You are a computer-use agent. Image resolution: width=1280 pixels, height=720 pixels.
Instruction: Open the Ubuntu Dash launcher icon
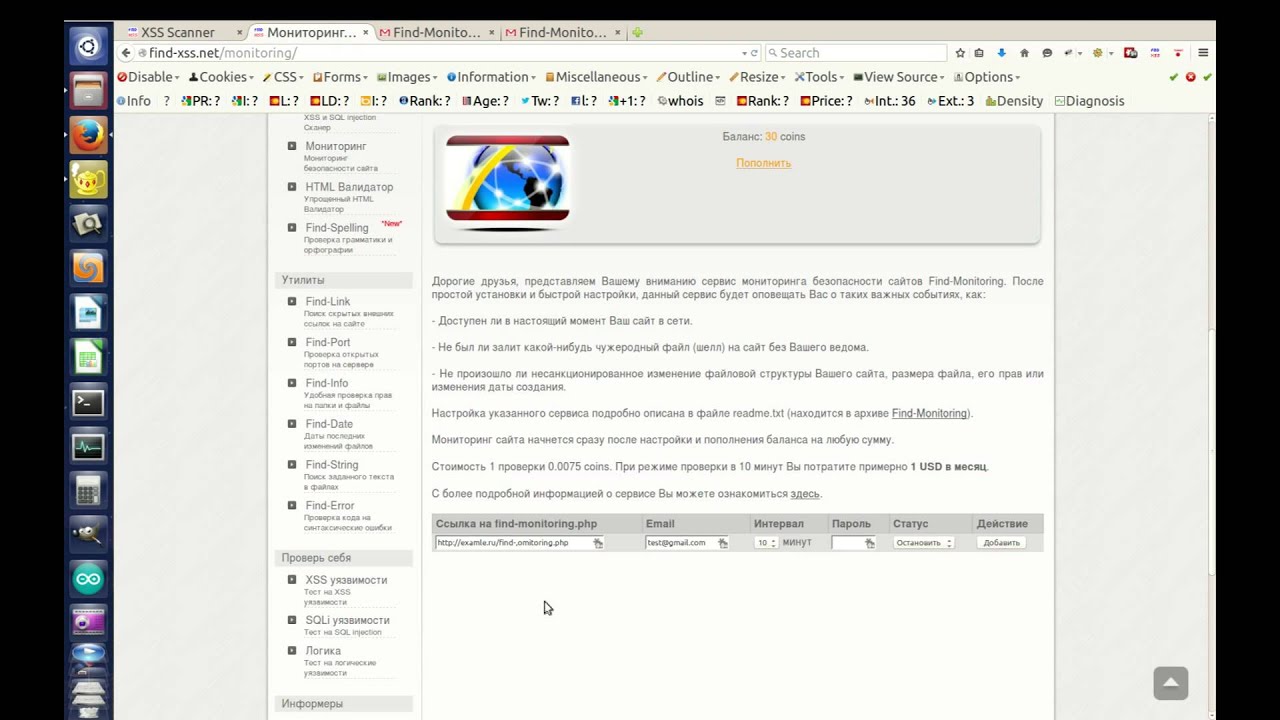88,47
